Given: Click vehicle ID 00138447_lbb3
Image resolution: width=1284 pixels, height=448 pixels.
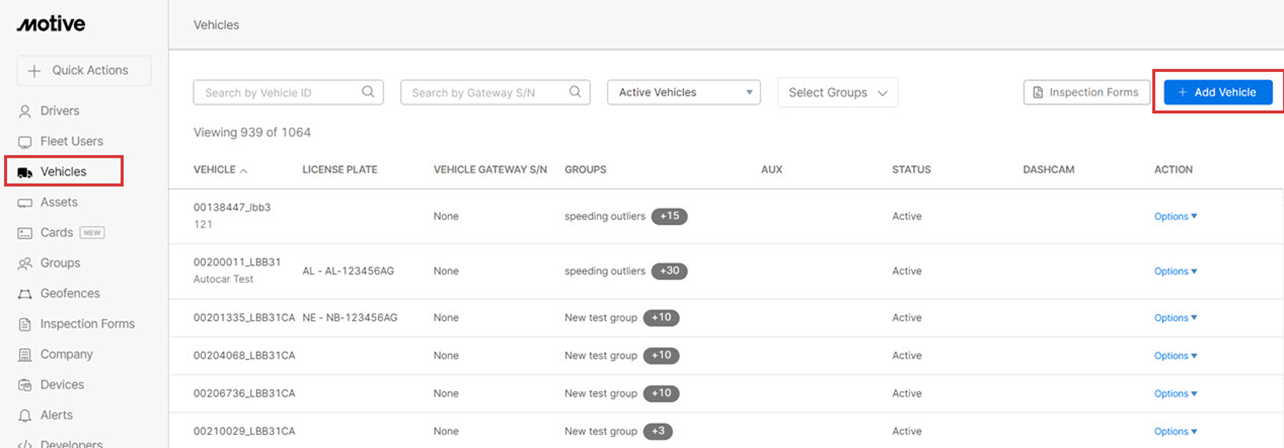Looking at the screenshot, I should coord(232,207).
